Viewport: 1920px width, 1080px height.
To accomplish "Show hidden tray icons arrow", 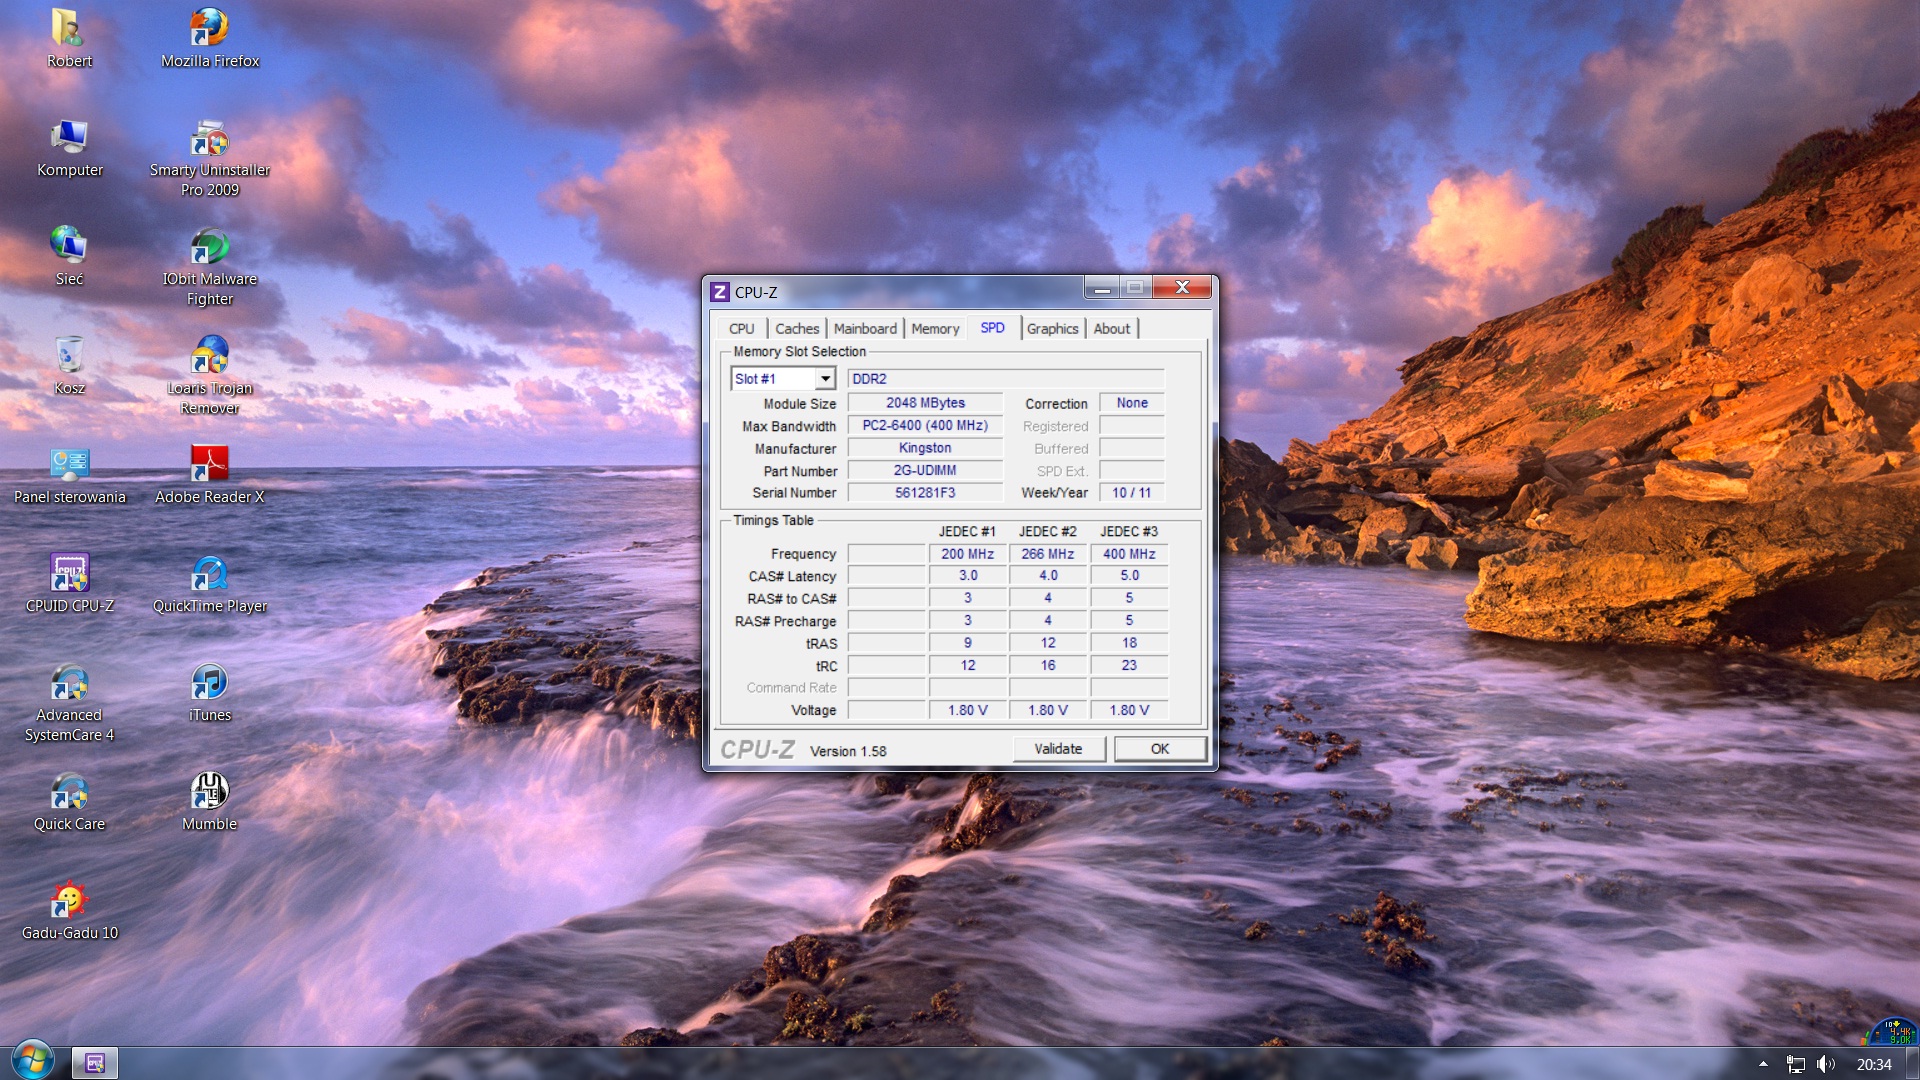I will tap(1763, 1064).
